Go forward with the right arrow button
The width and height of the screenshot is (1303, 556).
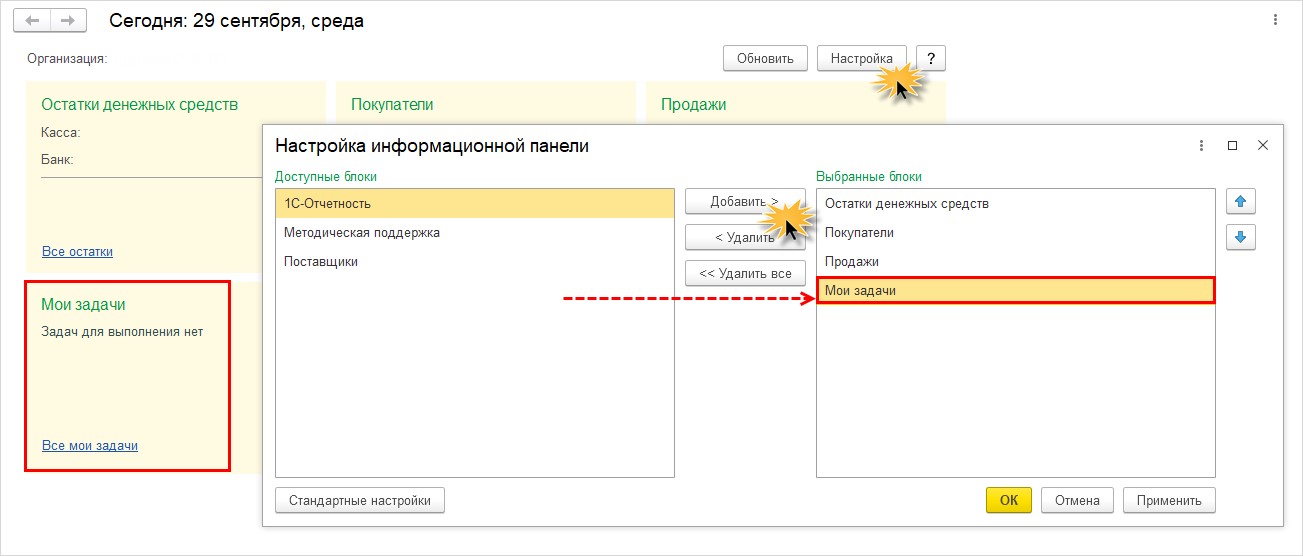coord(67,20)
